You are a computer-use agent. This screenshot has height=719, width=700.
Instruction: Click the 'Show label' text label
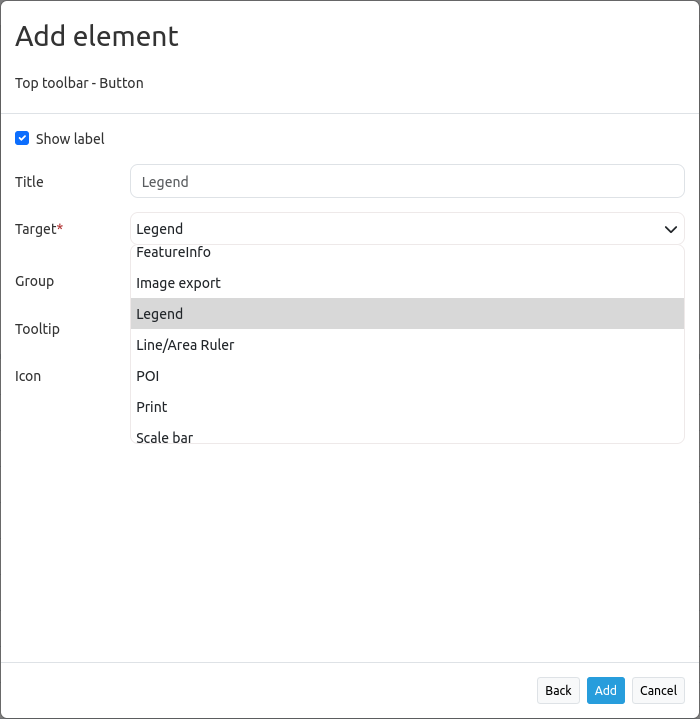click(70, 139)
